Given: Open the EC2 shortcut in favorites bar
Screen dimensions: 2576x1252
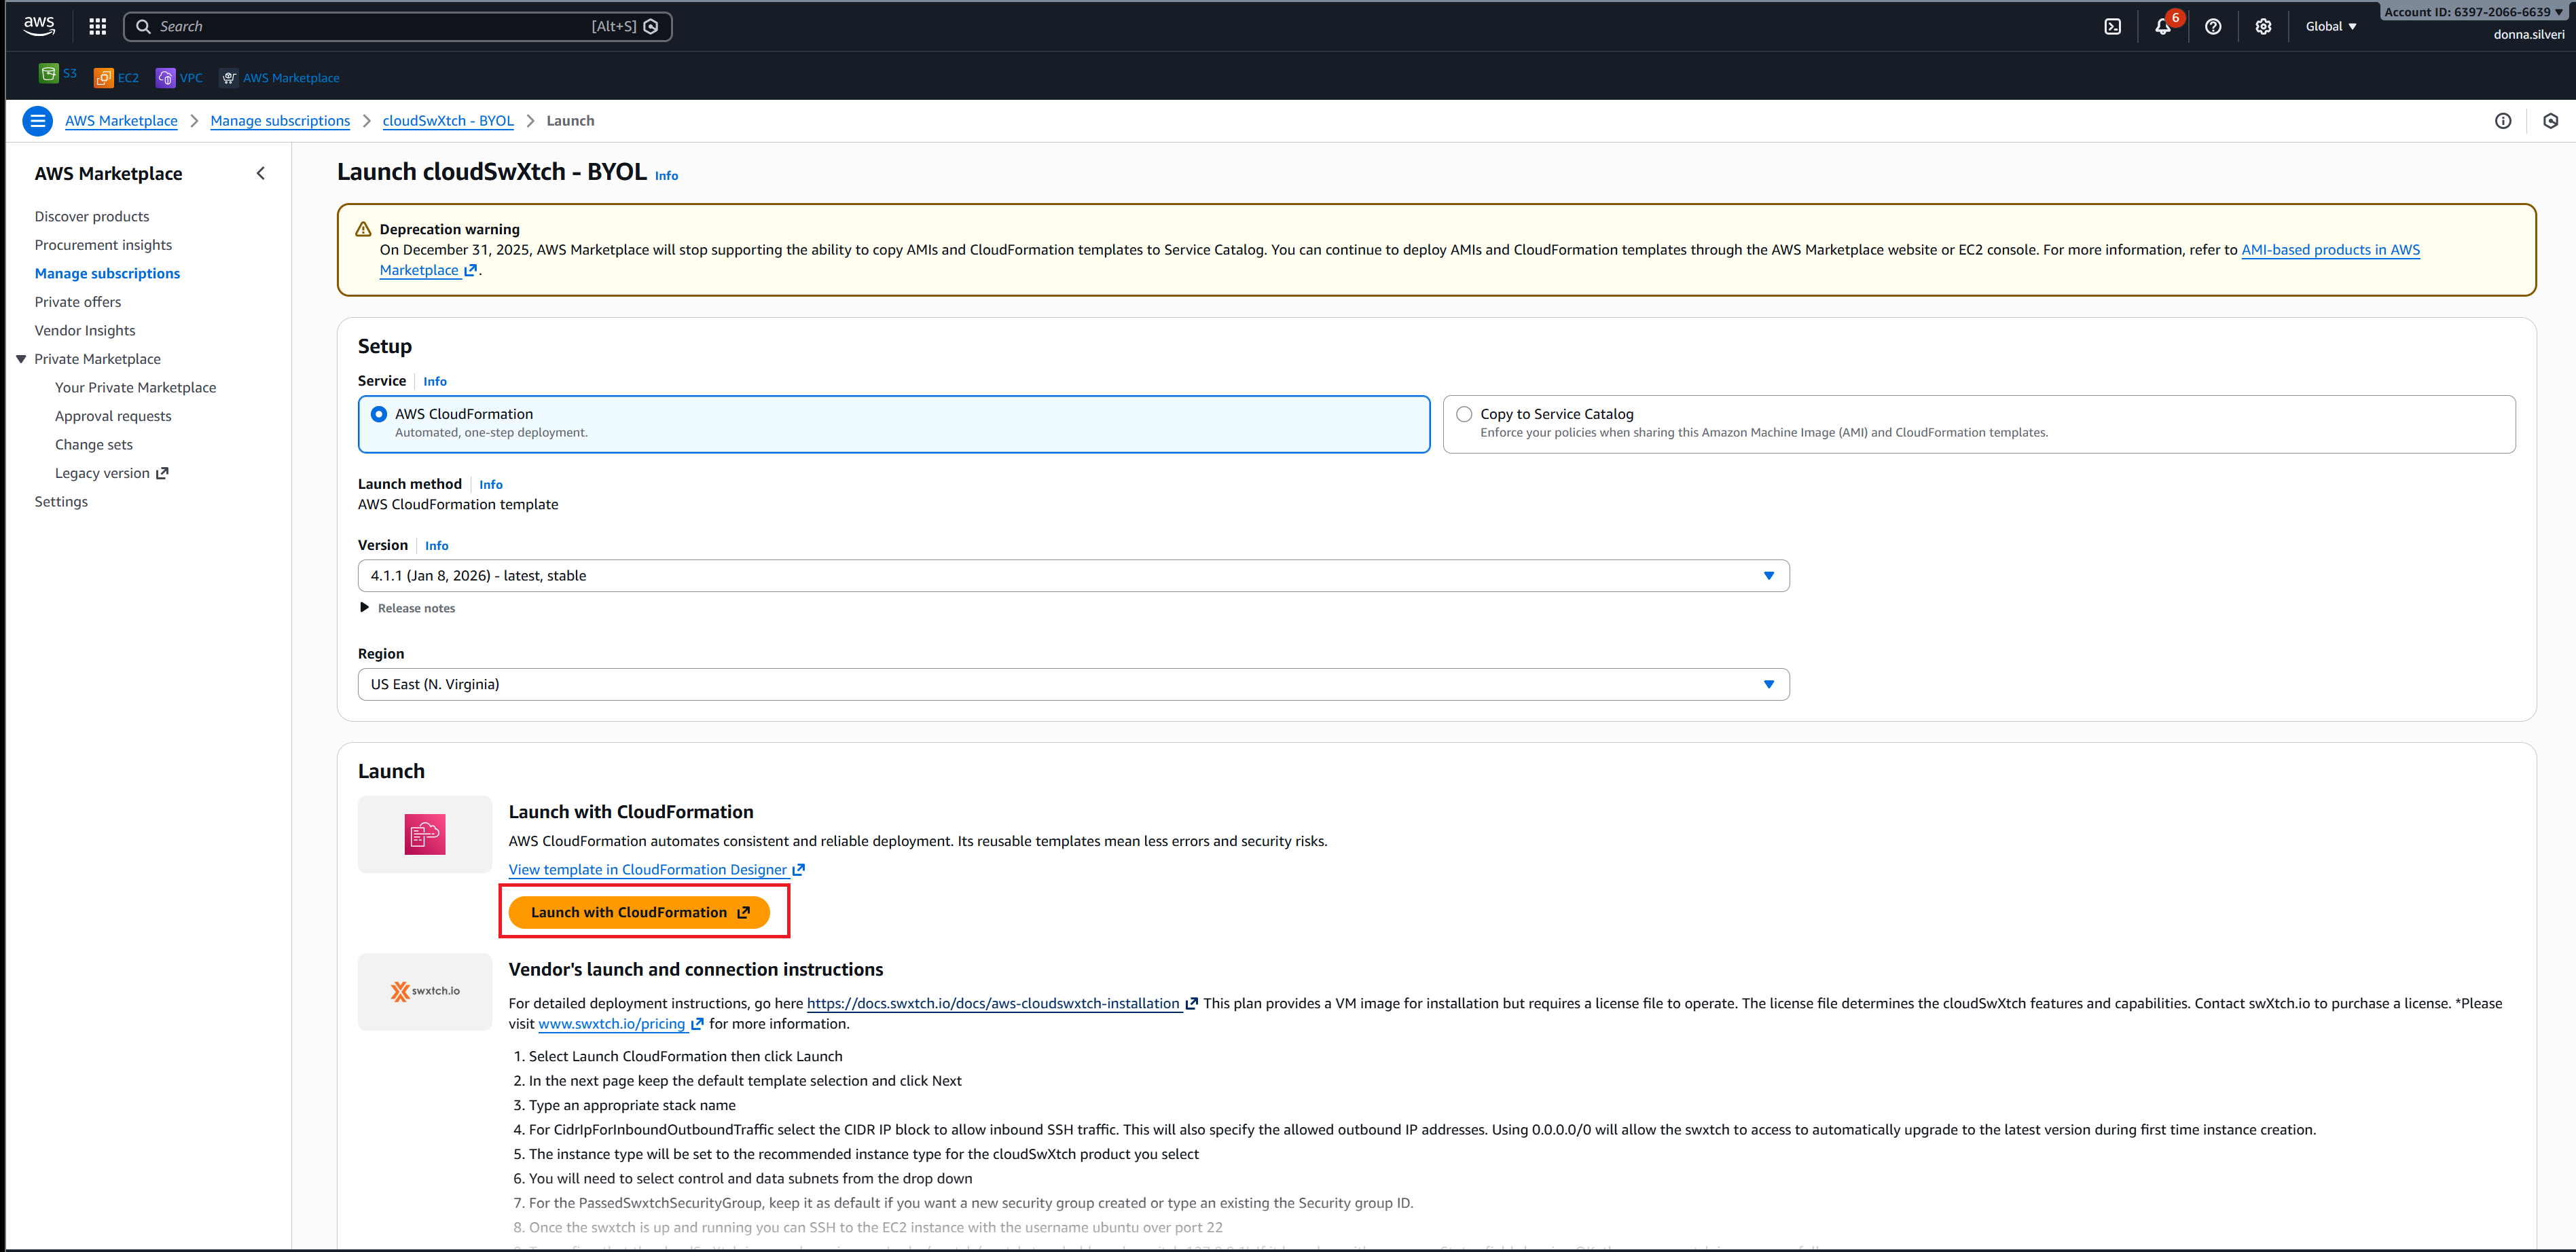Looking at the screenshot, I should pyautogui.click(x=116, y=78).
